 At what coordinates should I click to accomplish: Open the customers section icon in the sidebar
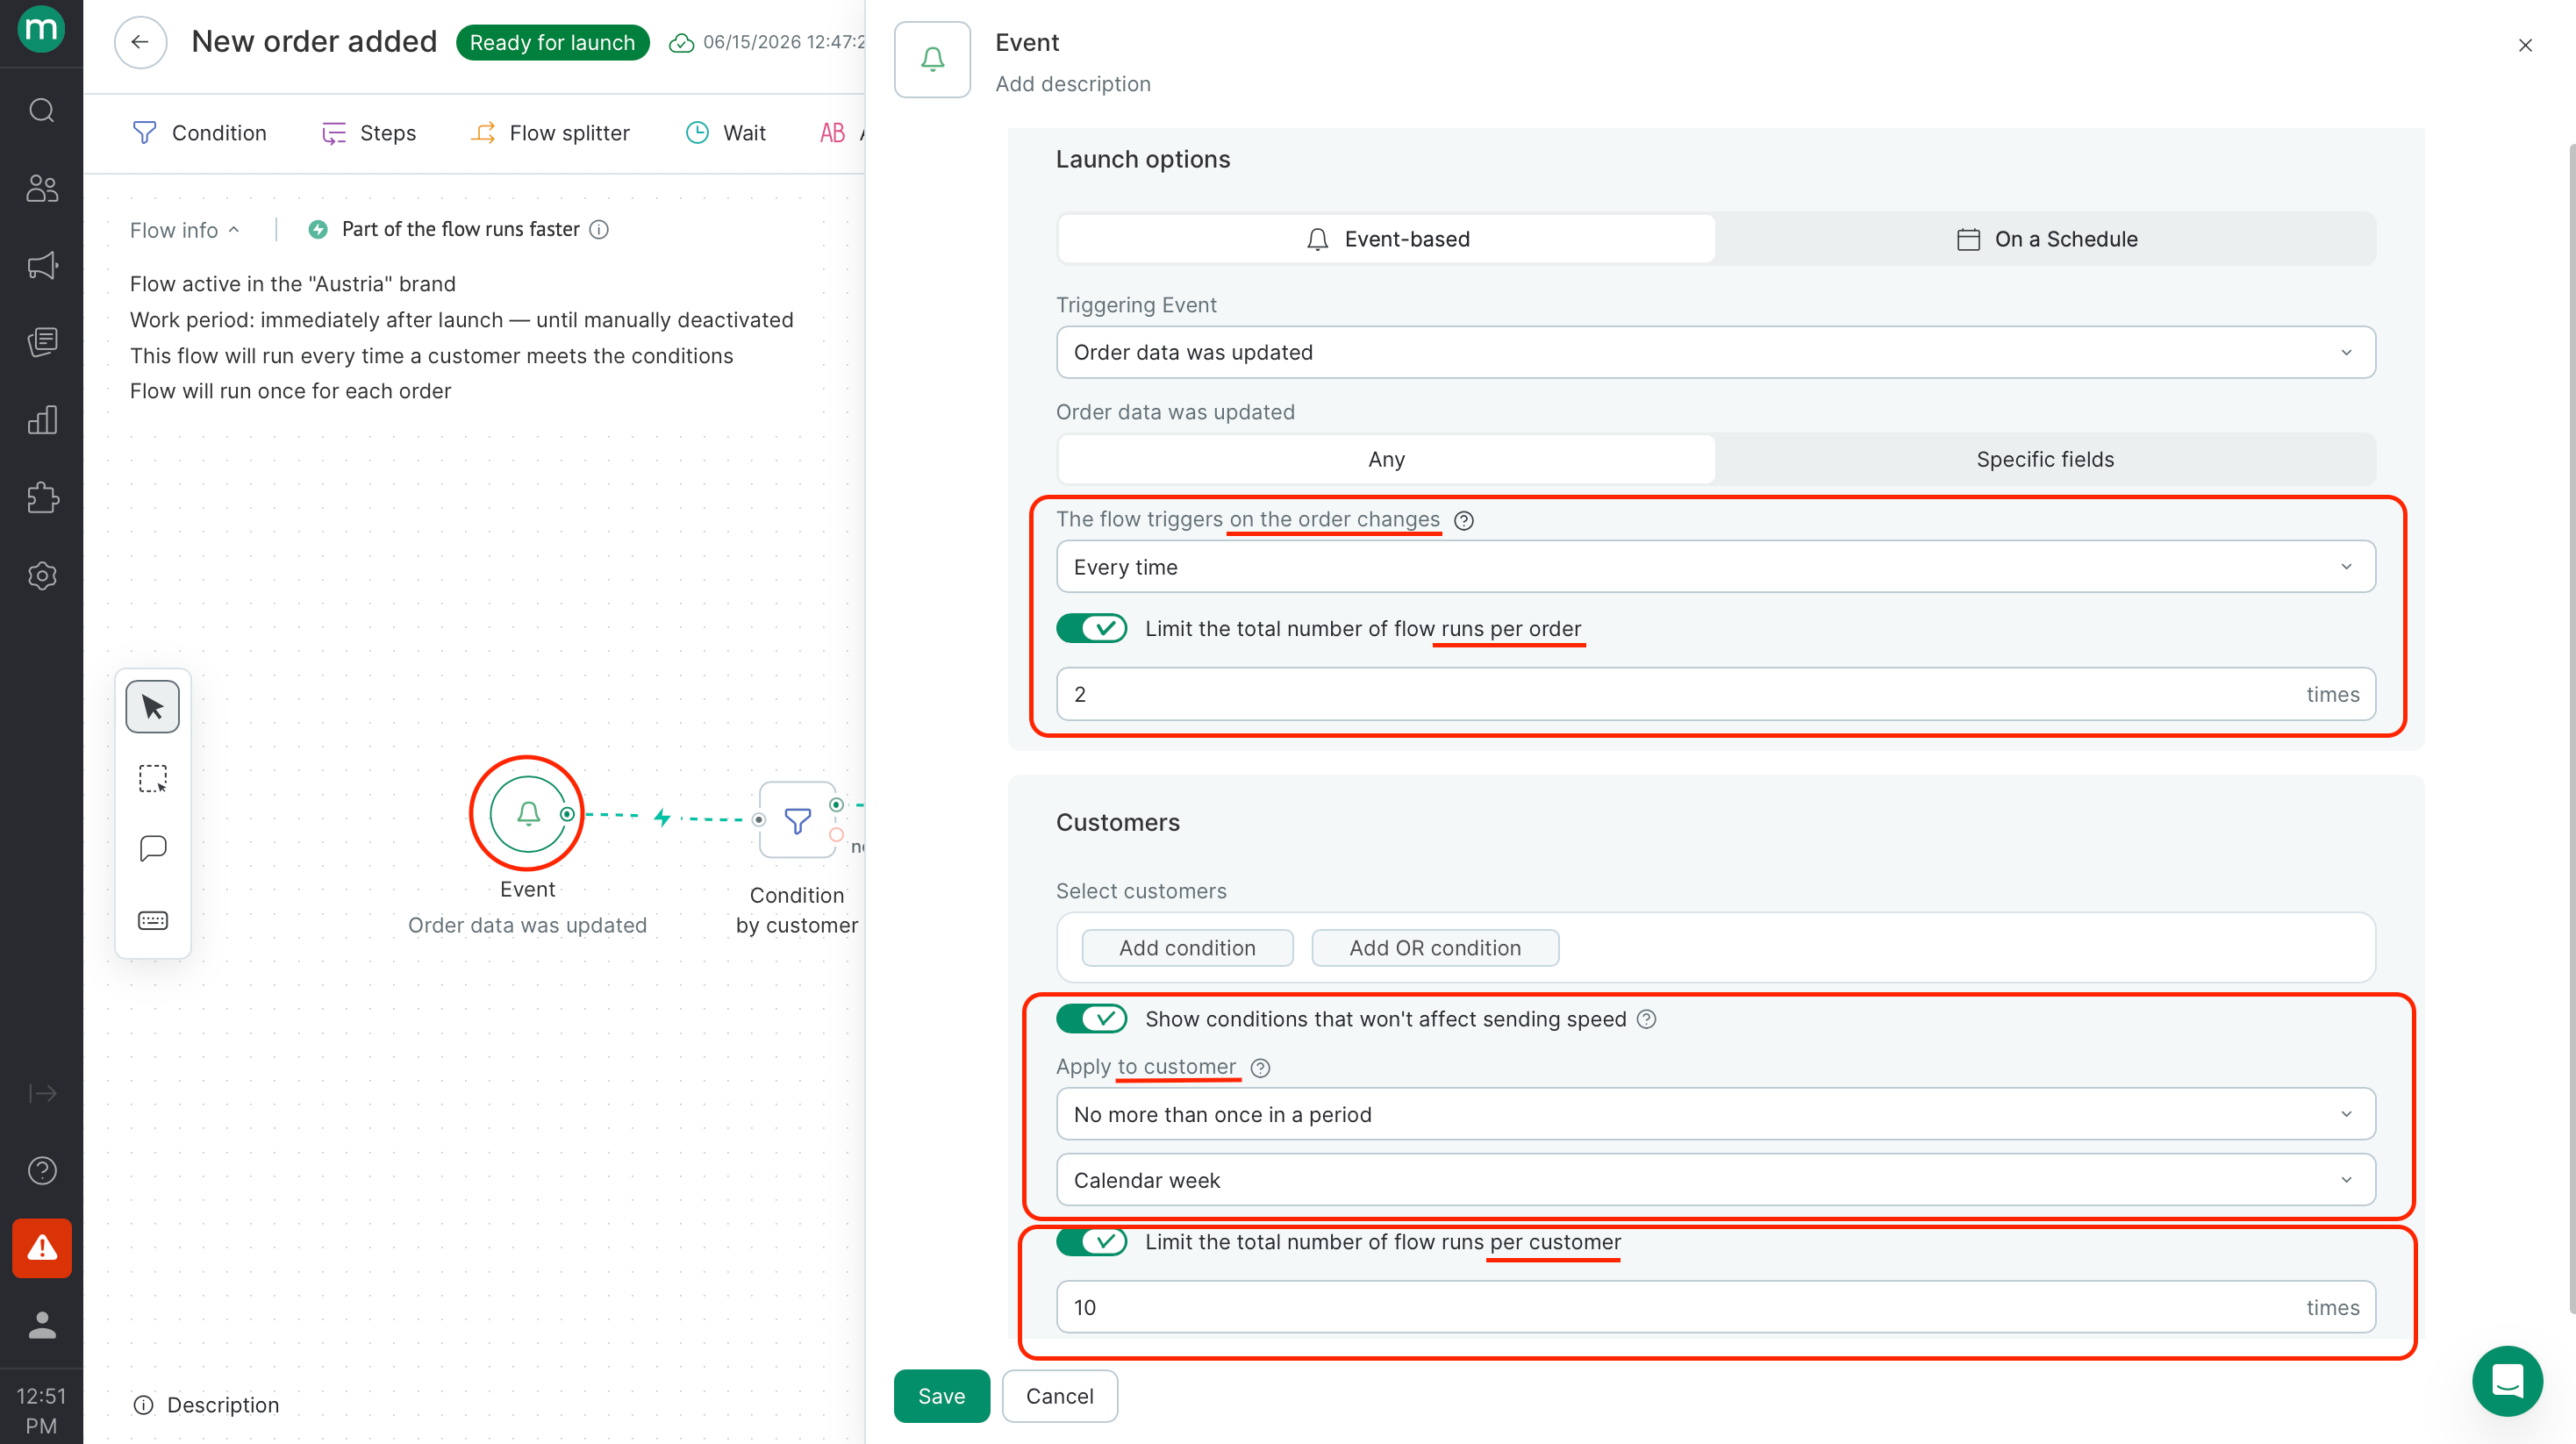[x=41, y=188]
